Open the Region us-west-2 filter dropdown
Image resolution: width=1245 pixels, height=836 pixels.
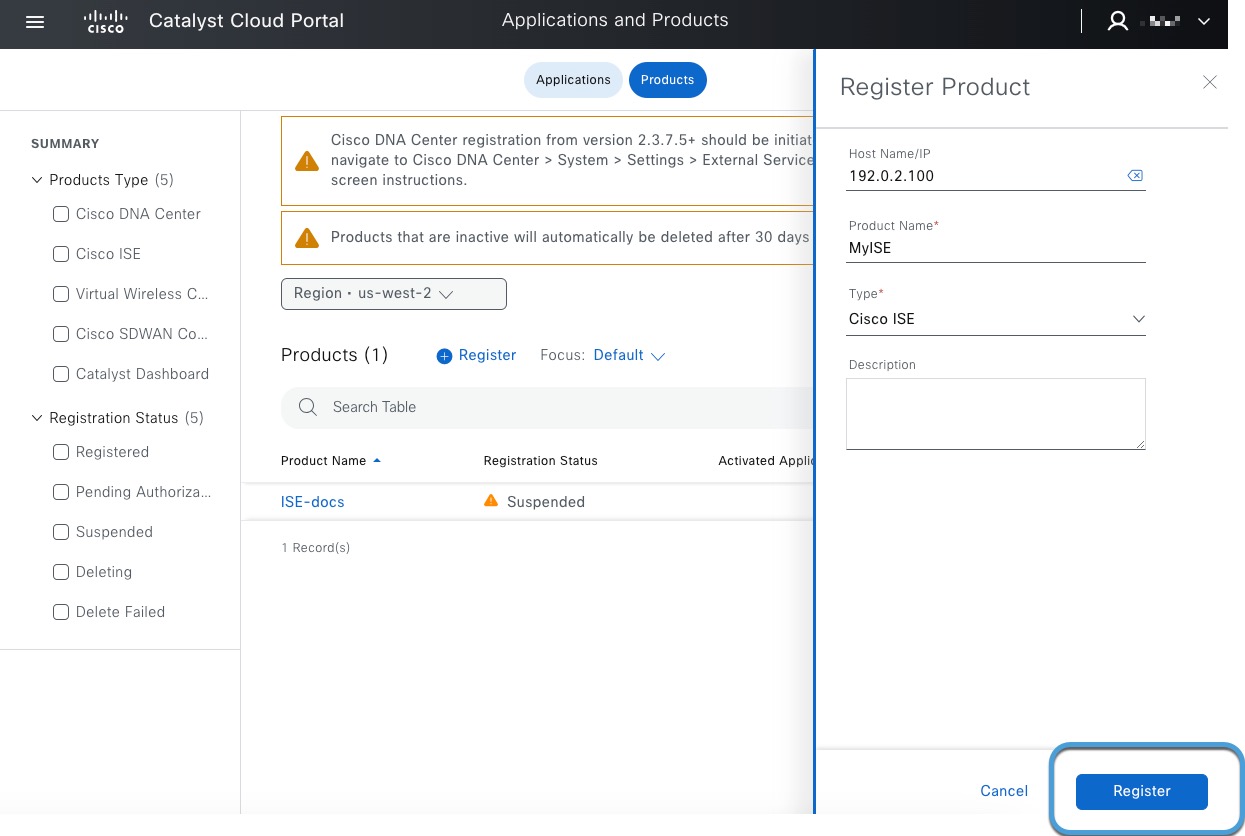tap(393, 294)
